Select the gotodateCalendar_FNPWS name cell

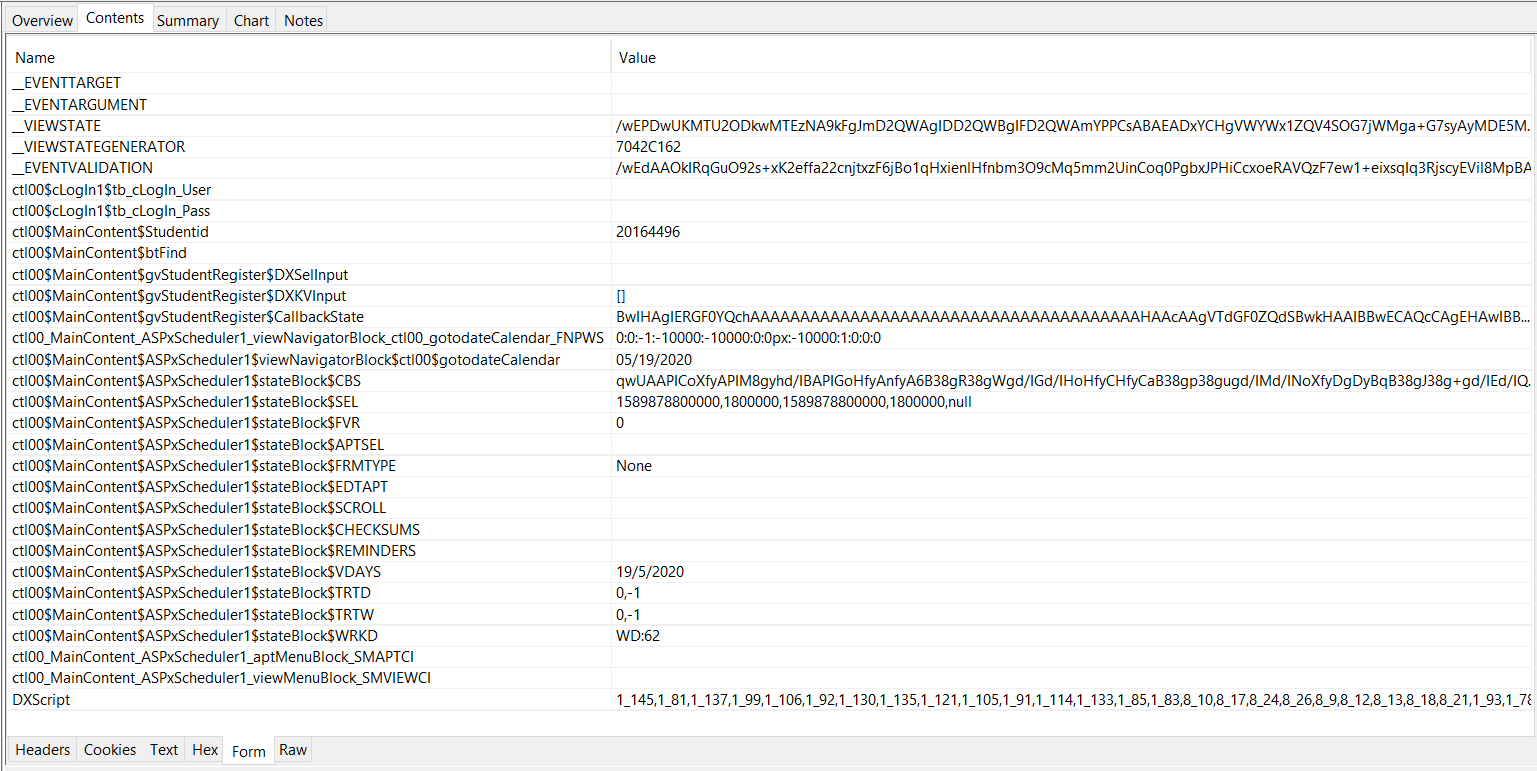(x=310, y=338)
